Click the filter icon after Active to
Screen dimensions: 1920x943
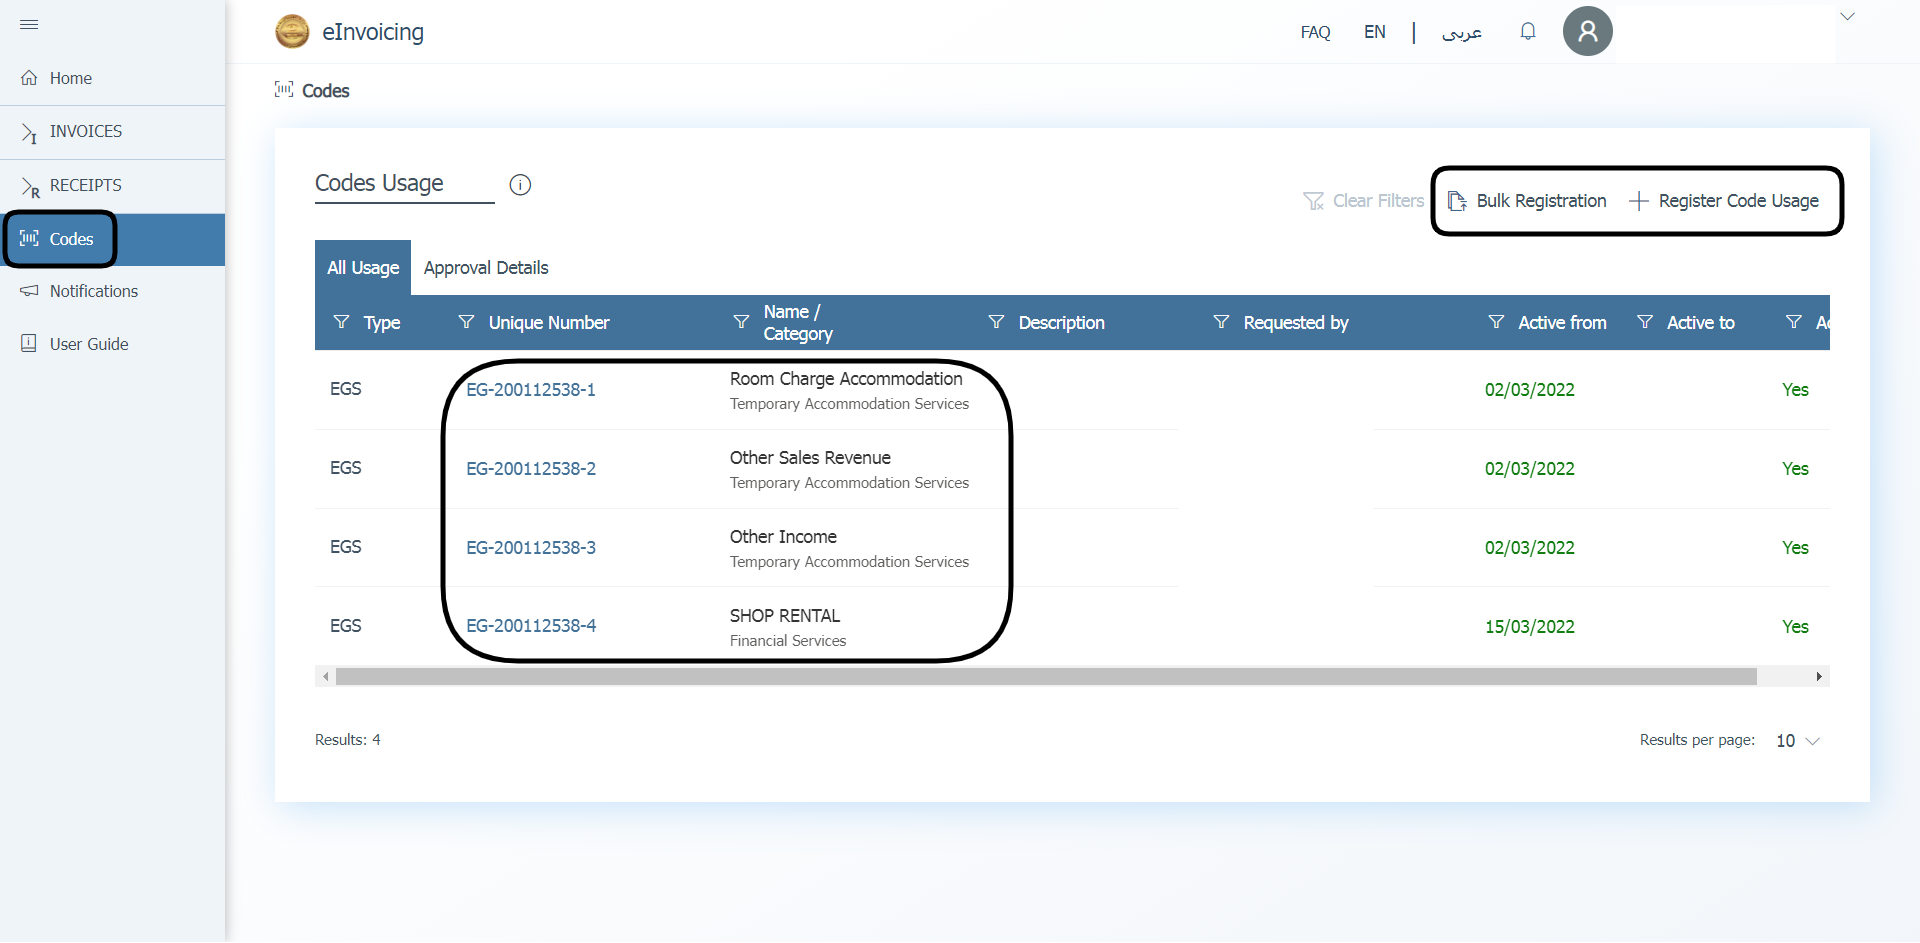pyautogui.click(x=1794, y=322)
